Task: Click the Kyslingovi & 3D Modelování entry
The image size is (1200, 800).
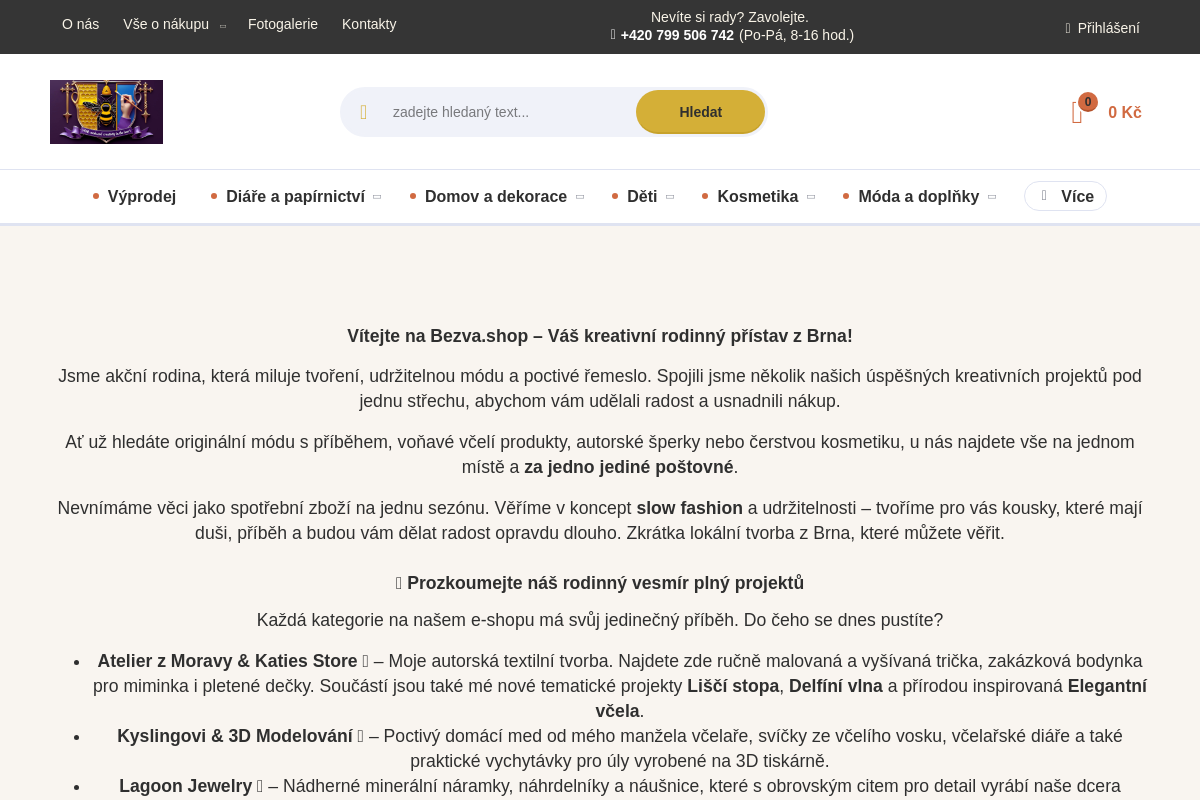Action: click(x=235, y=736)
